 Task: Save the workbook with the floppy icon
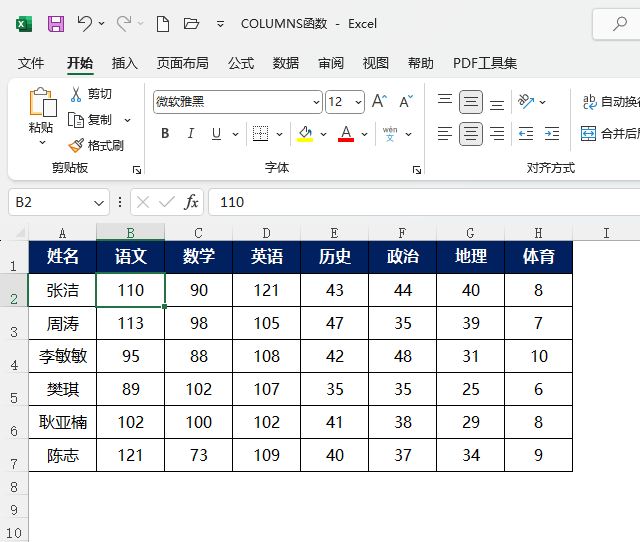56,24
